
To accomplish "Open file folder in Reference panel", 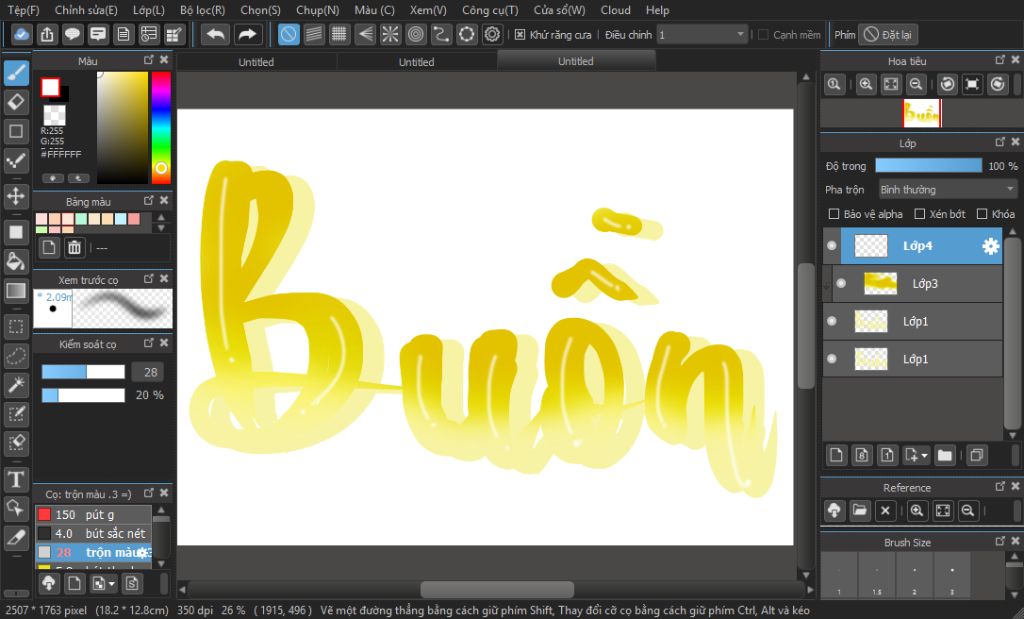I will click(x=860, y=511).
